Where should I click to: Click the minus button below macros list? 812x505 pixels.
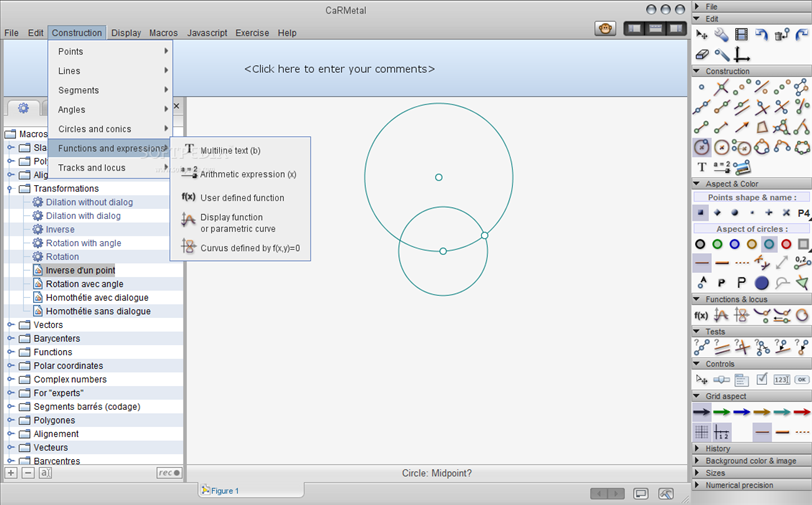tap(28, 472)
